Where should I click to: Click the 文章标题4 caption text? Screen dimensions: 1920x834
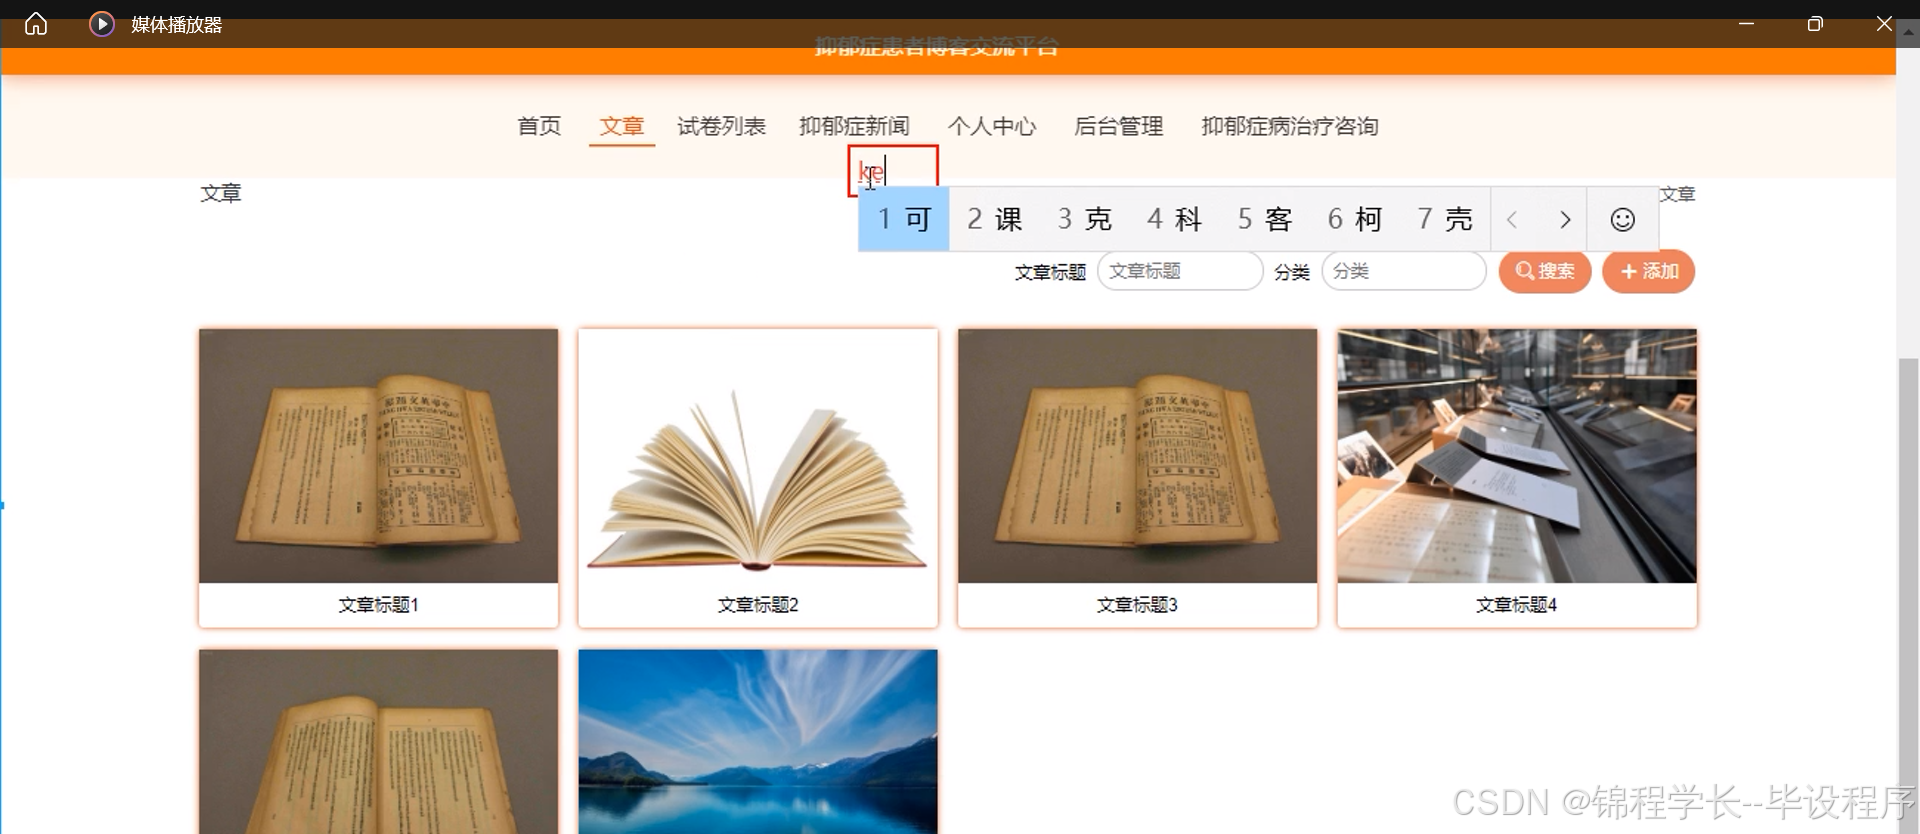(x=1516, y=605)
